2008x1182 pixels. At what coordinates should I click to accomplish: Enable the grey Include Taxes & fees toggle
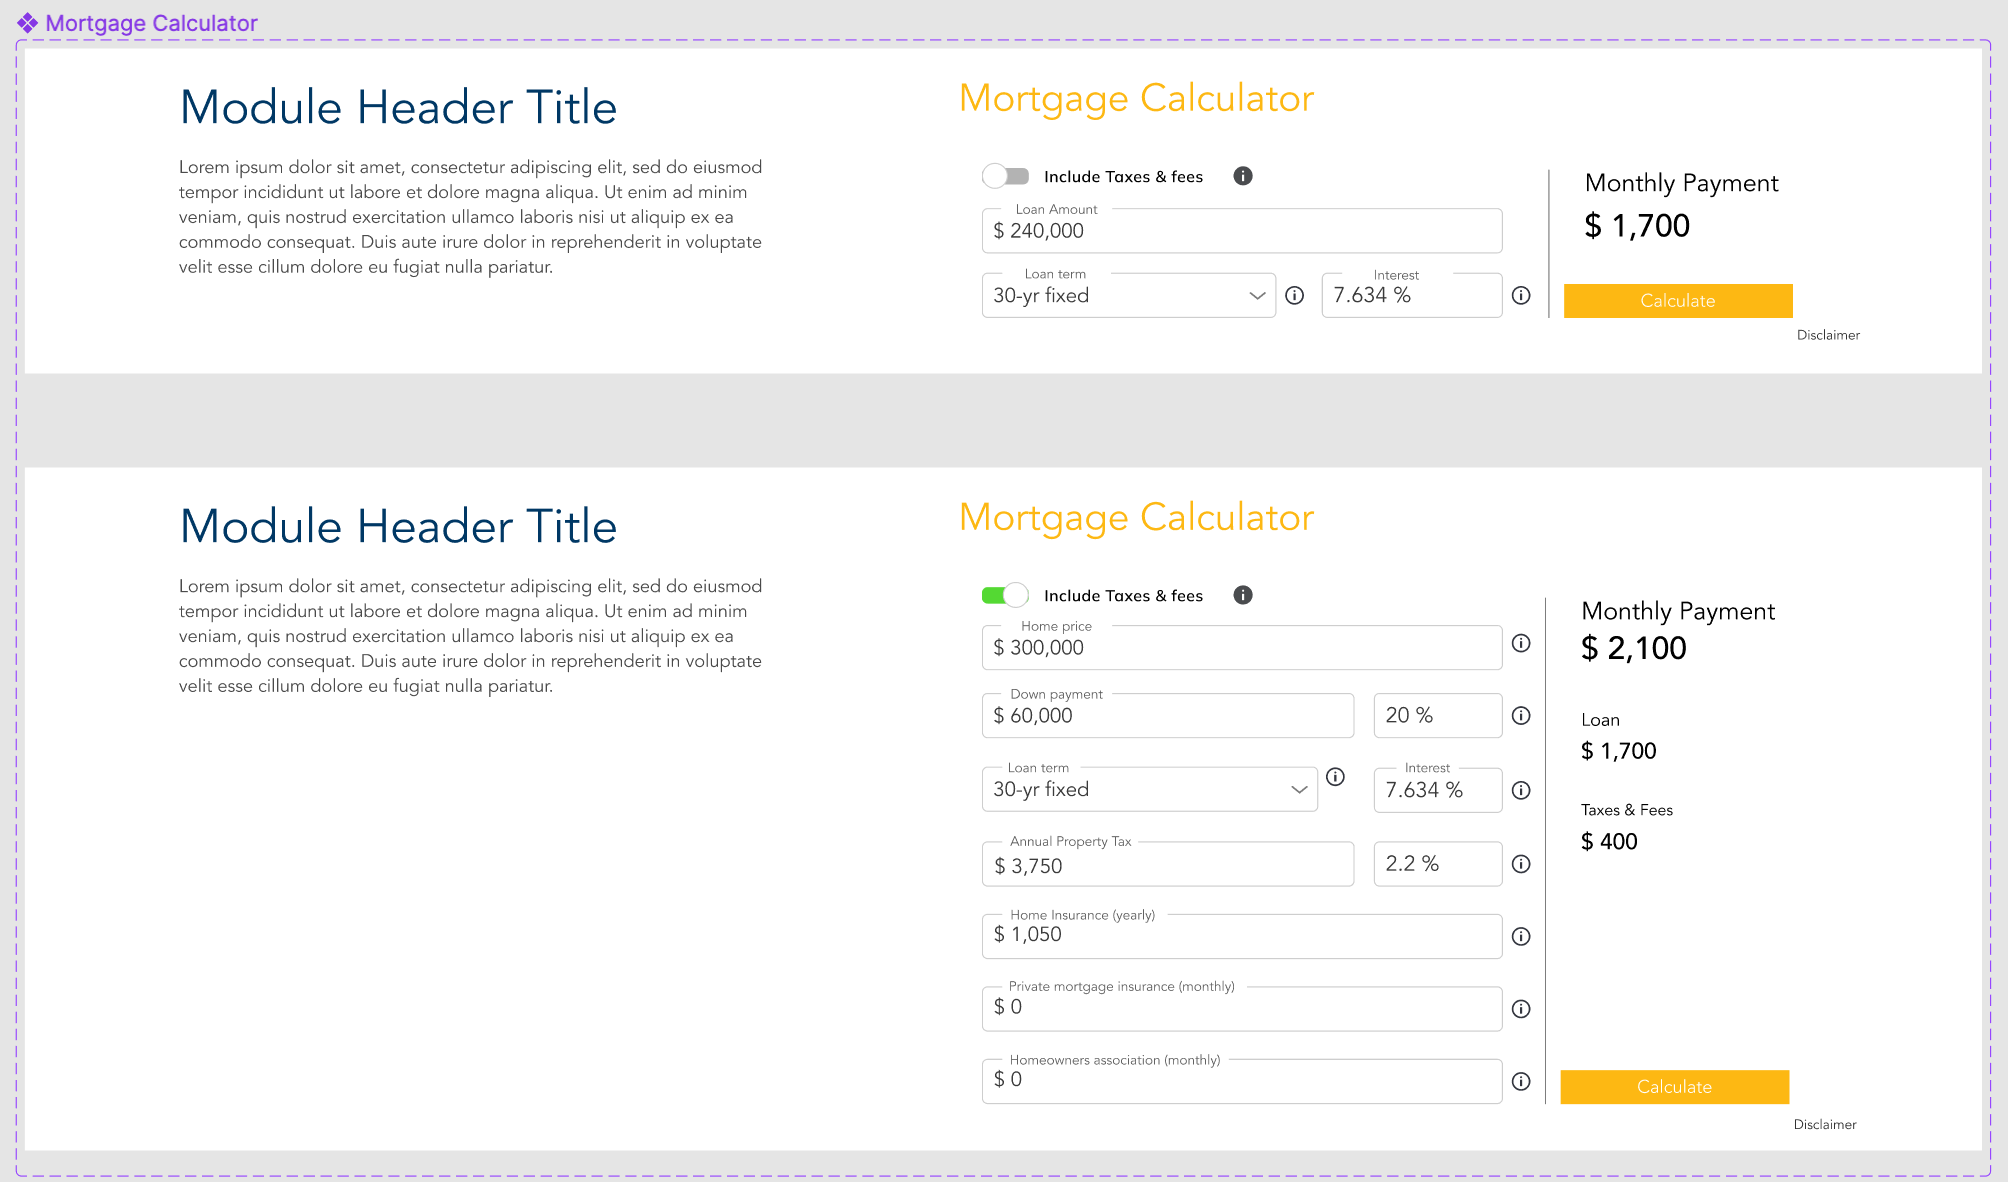click(x=1006, y=177)
